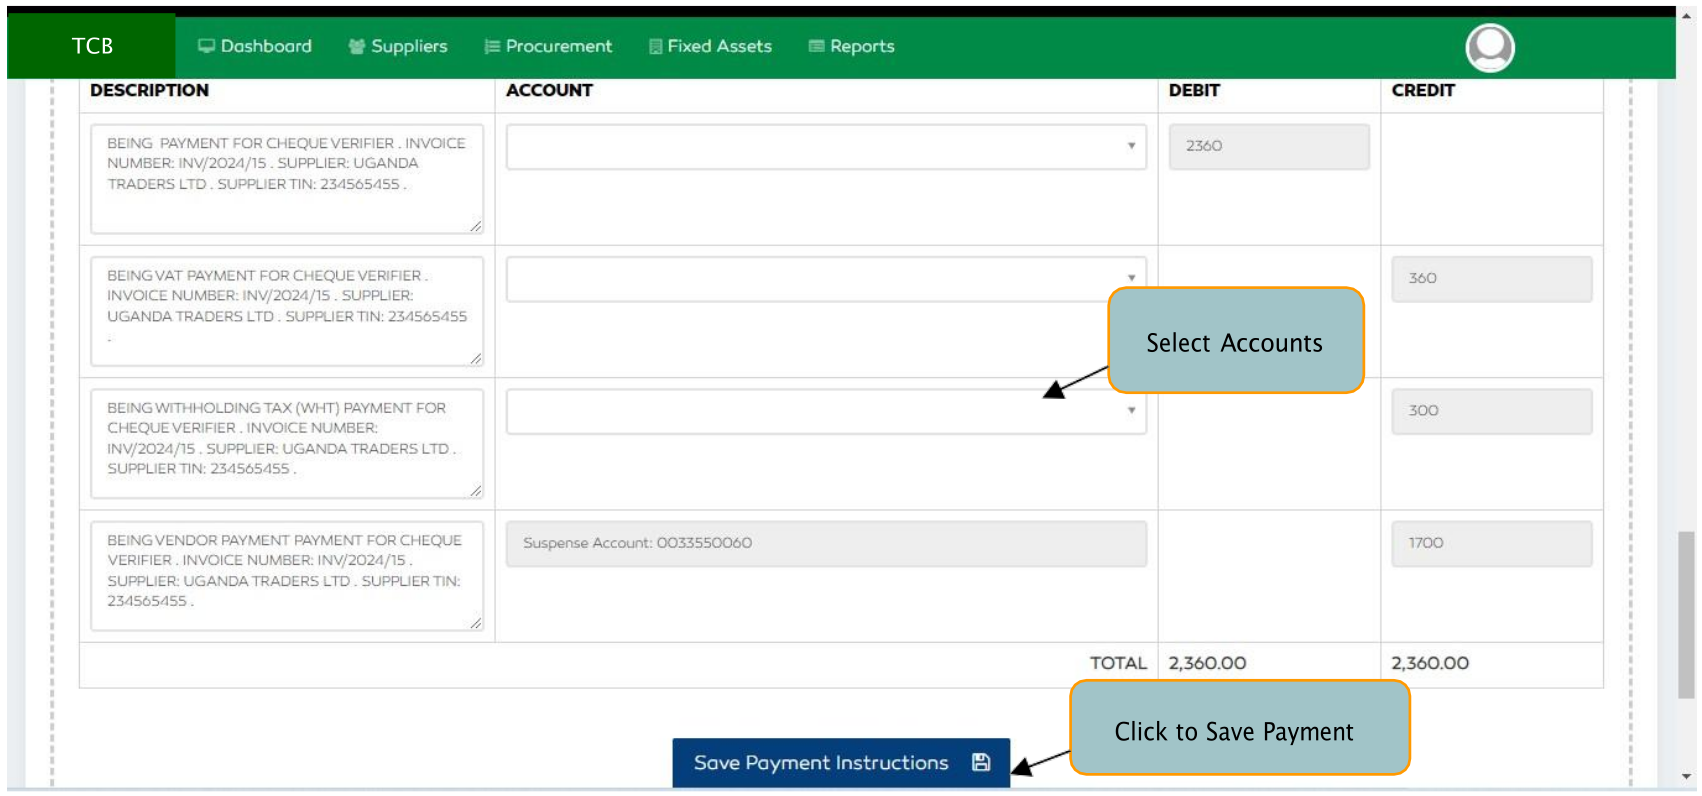Click the Reports icon in navbar
This screenshot has height=796, width=1702.
[816, 46]
